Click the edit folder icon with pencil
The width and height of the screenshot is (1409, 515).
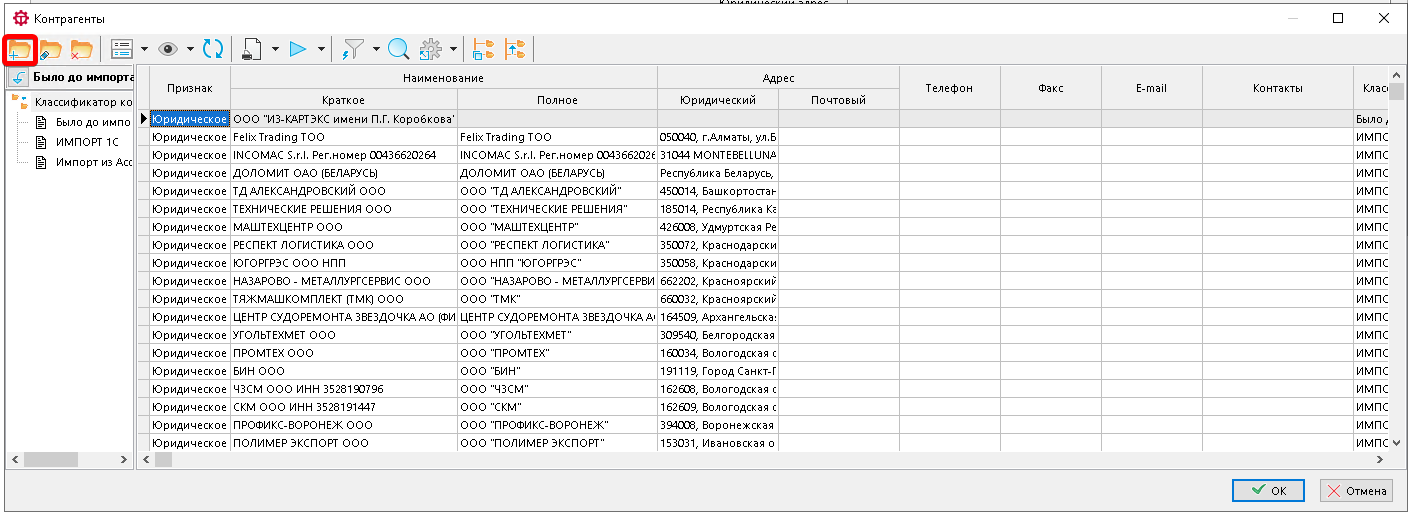coord(51,49)
